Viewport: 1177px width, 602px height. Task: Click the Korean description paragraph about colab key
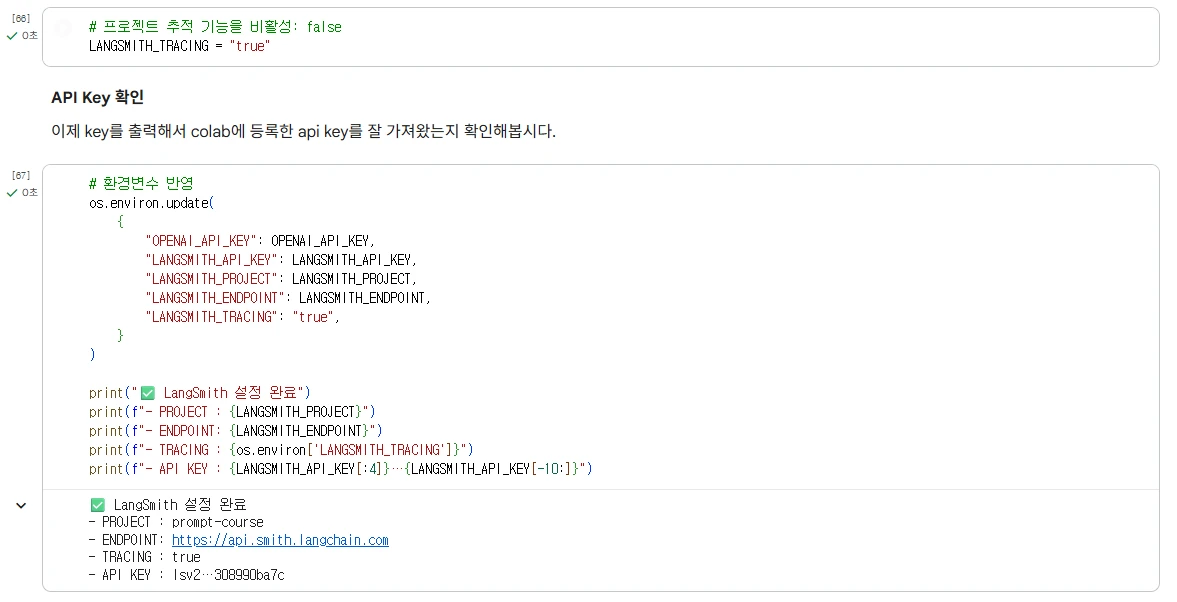point(303,131)
